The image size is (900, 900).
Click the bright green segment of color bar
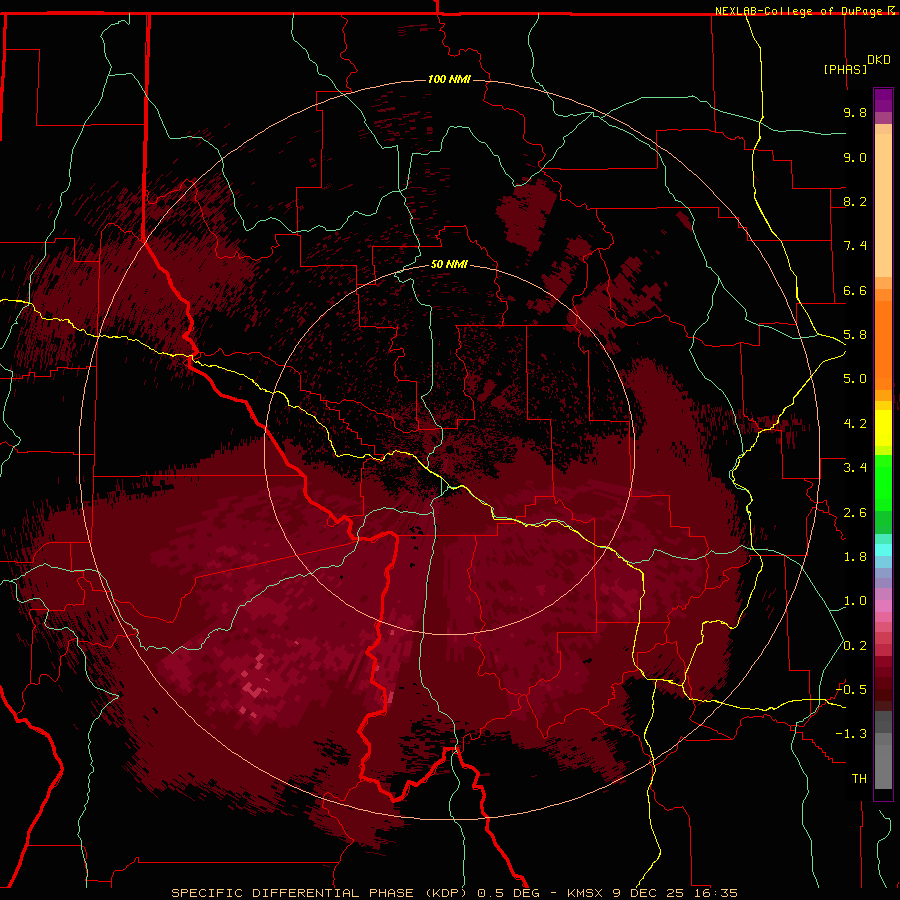pos(883,483)
